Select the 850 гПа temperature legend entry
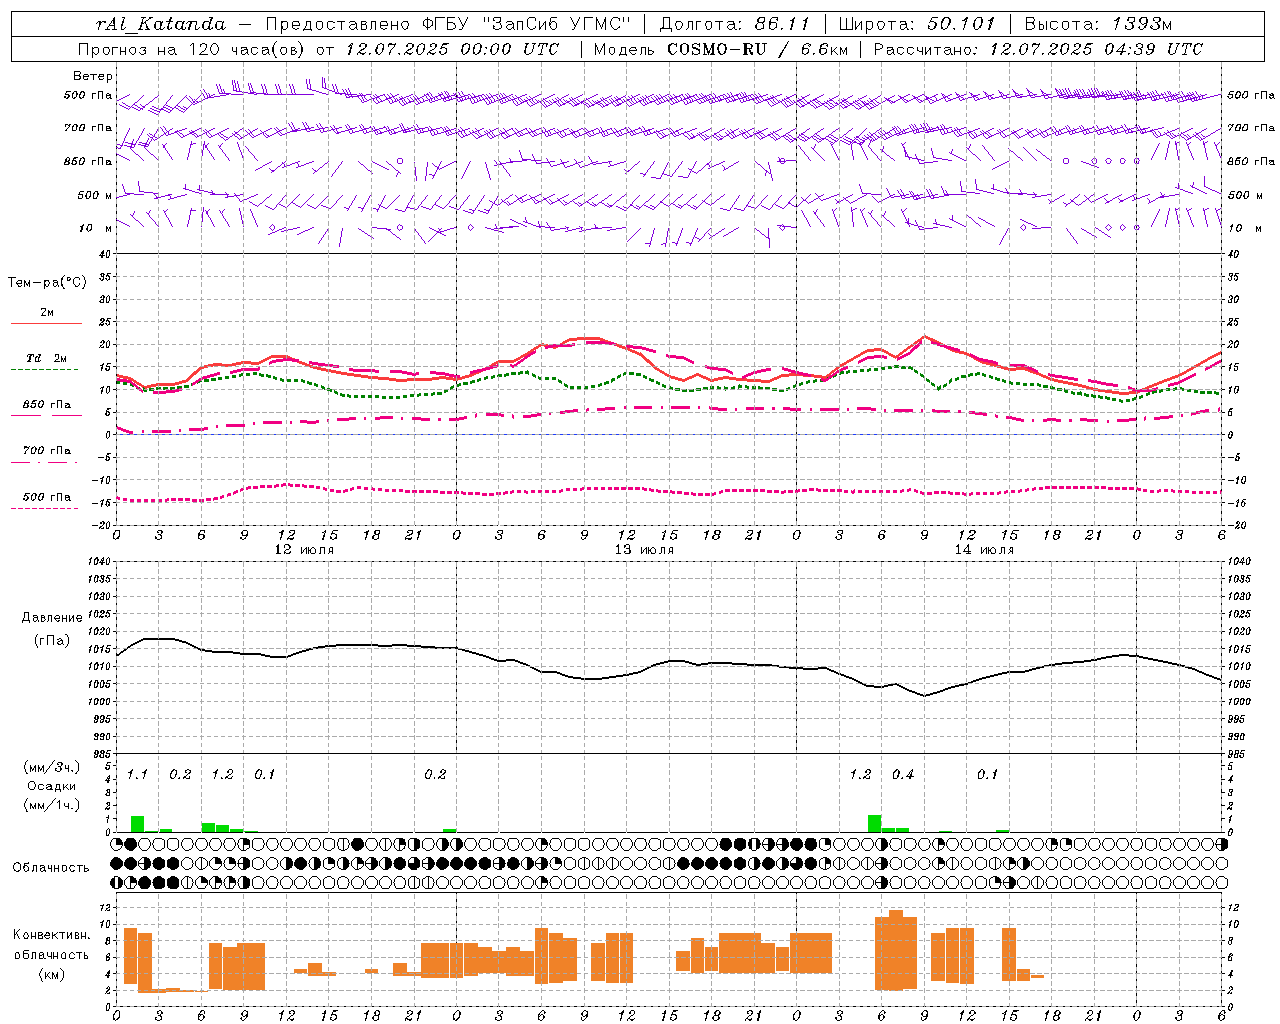 click(x=46, y=404)
